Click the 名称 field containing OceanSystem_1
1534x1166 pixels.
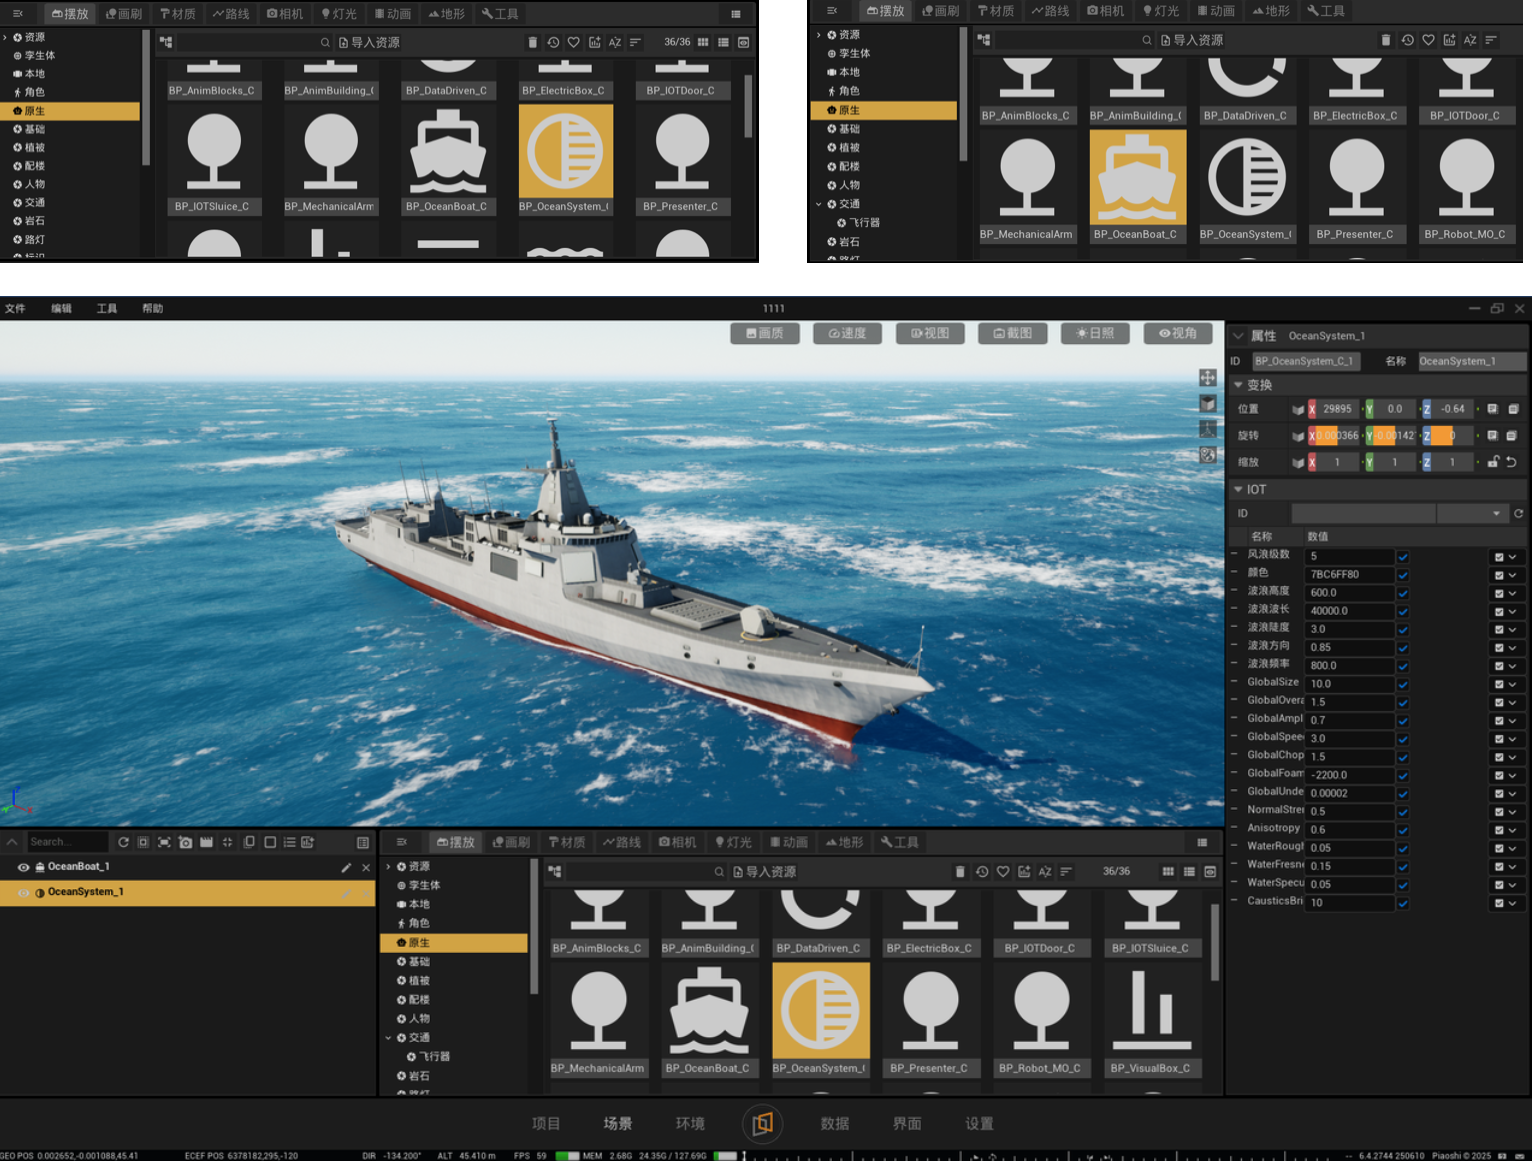(x=1472, y=362)
